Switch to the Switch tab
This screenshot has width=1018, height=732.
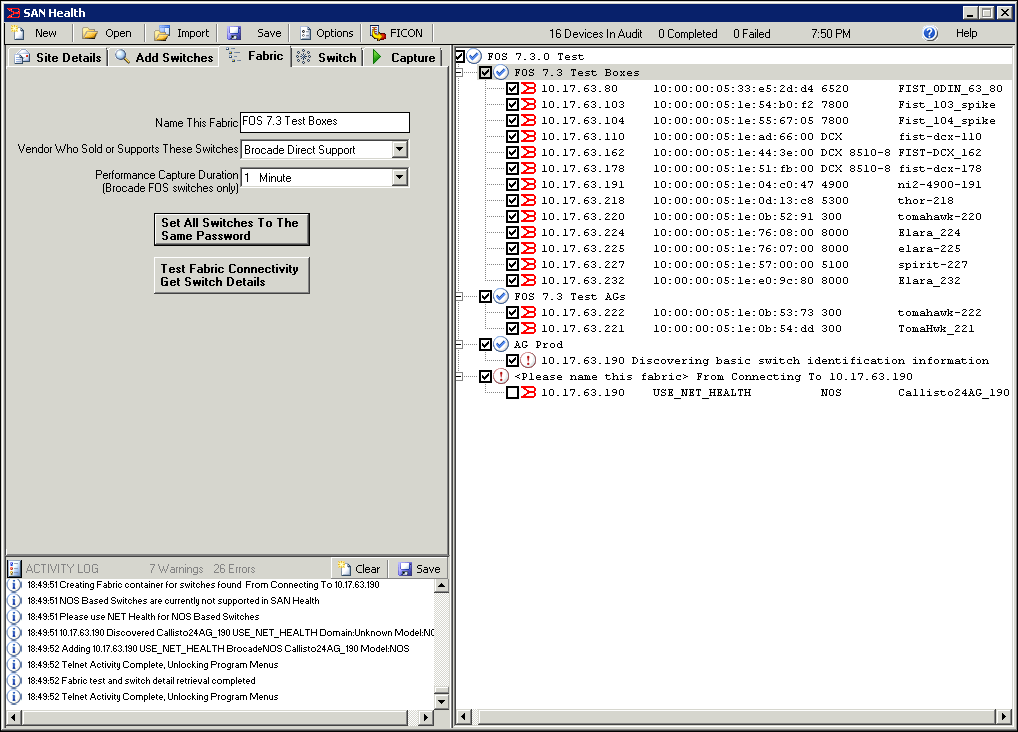click(x=327, y=57)
